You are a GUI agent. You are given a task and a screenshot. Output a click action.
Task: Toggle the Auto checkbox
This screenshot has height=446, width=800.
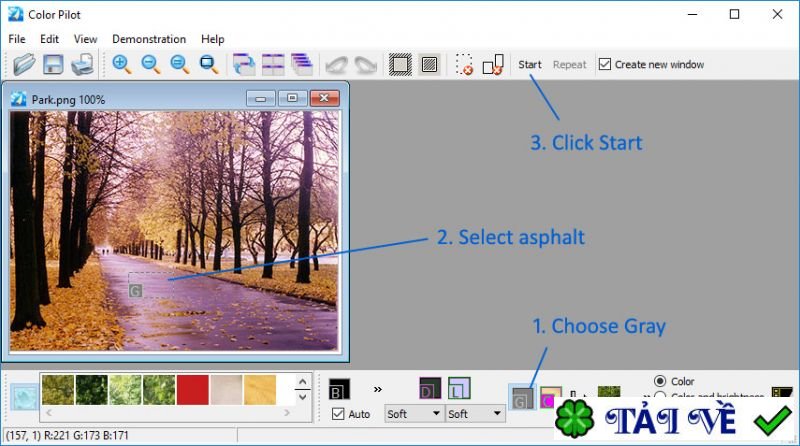338,414
